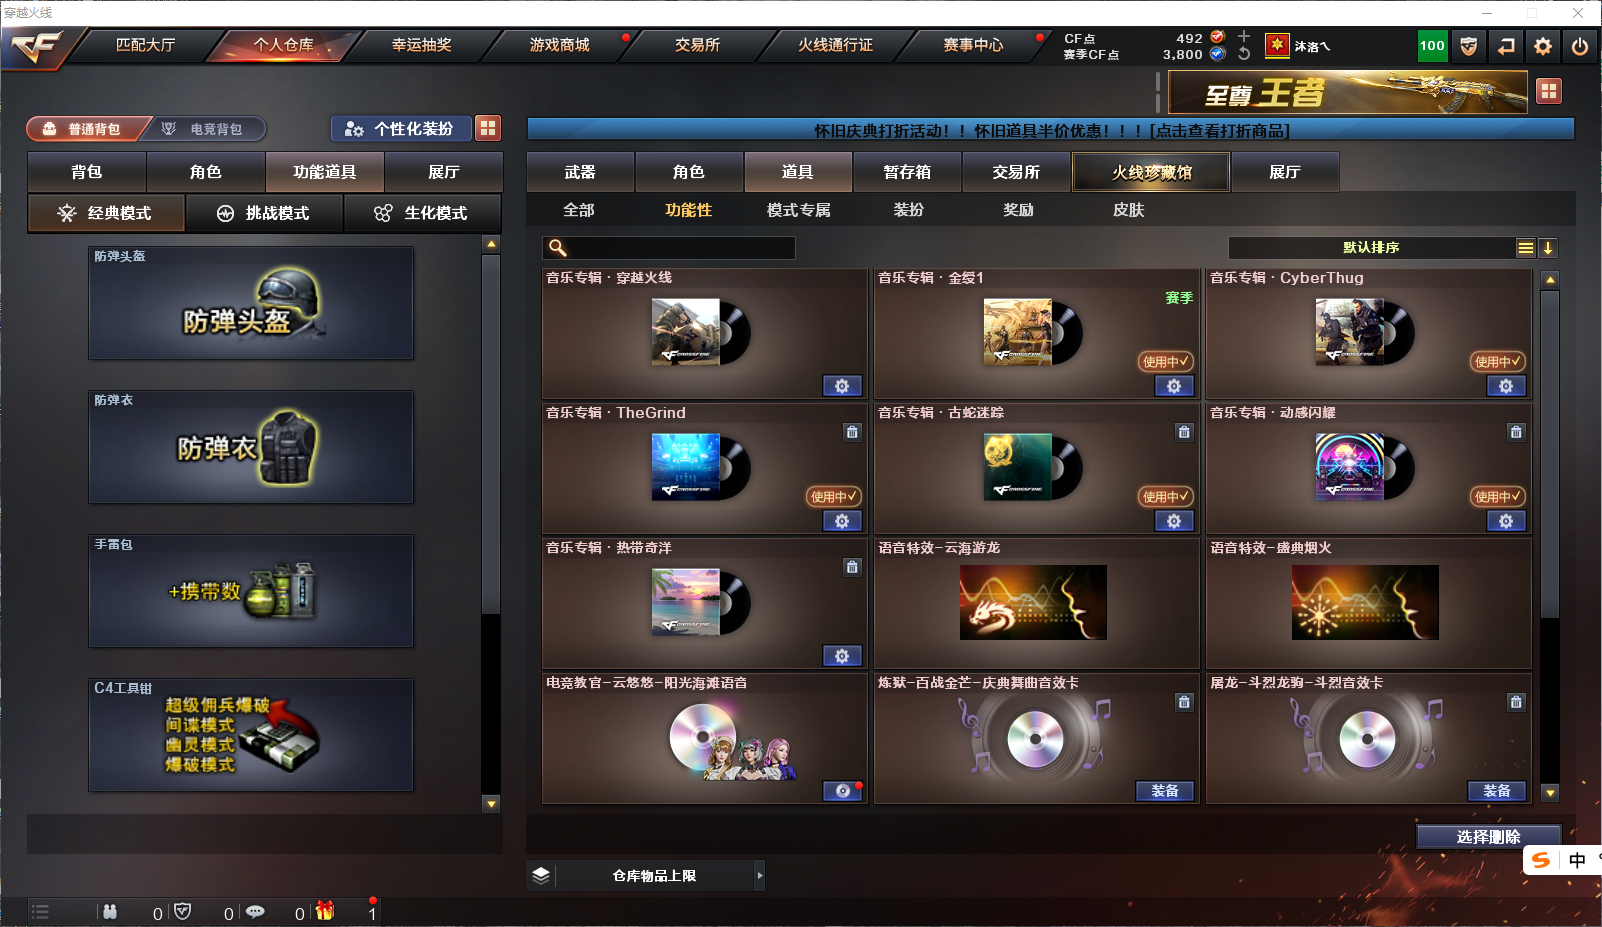Toggle the list view icon beside 默认排序
Screen dimensions: 1602x927
coord(1526,248)
